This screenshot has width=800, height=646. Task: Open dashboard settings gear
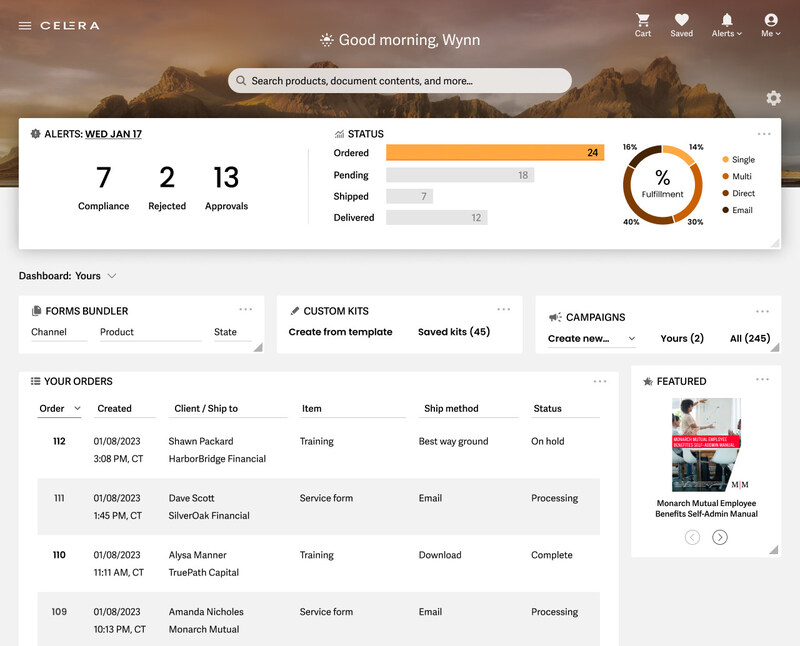pyautogui.click(x=773, y=98)
